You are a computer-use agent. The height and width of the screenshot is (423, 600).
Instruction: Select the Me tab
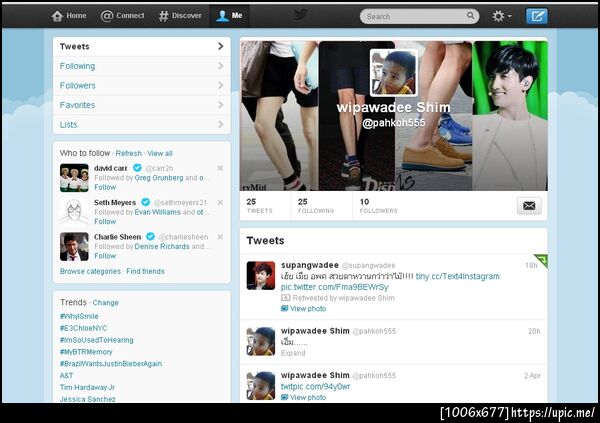[x=229, y=16]
